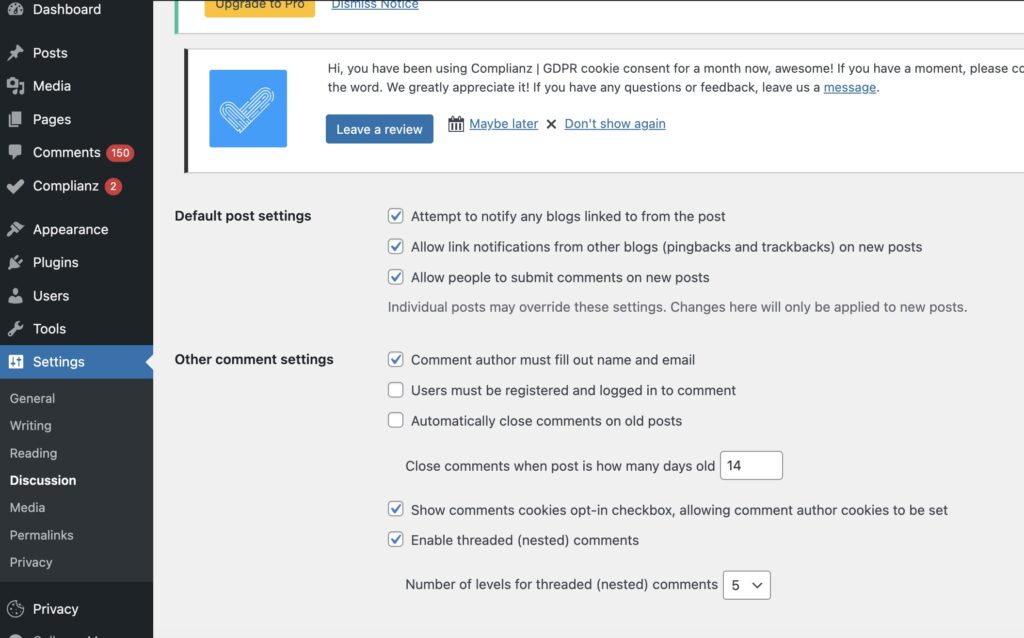Screen dimensions: 1024x638
Task: Click the Tools wrench icon
Action: pos(15,329)
